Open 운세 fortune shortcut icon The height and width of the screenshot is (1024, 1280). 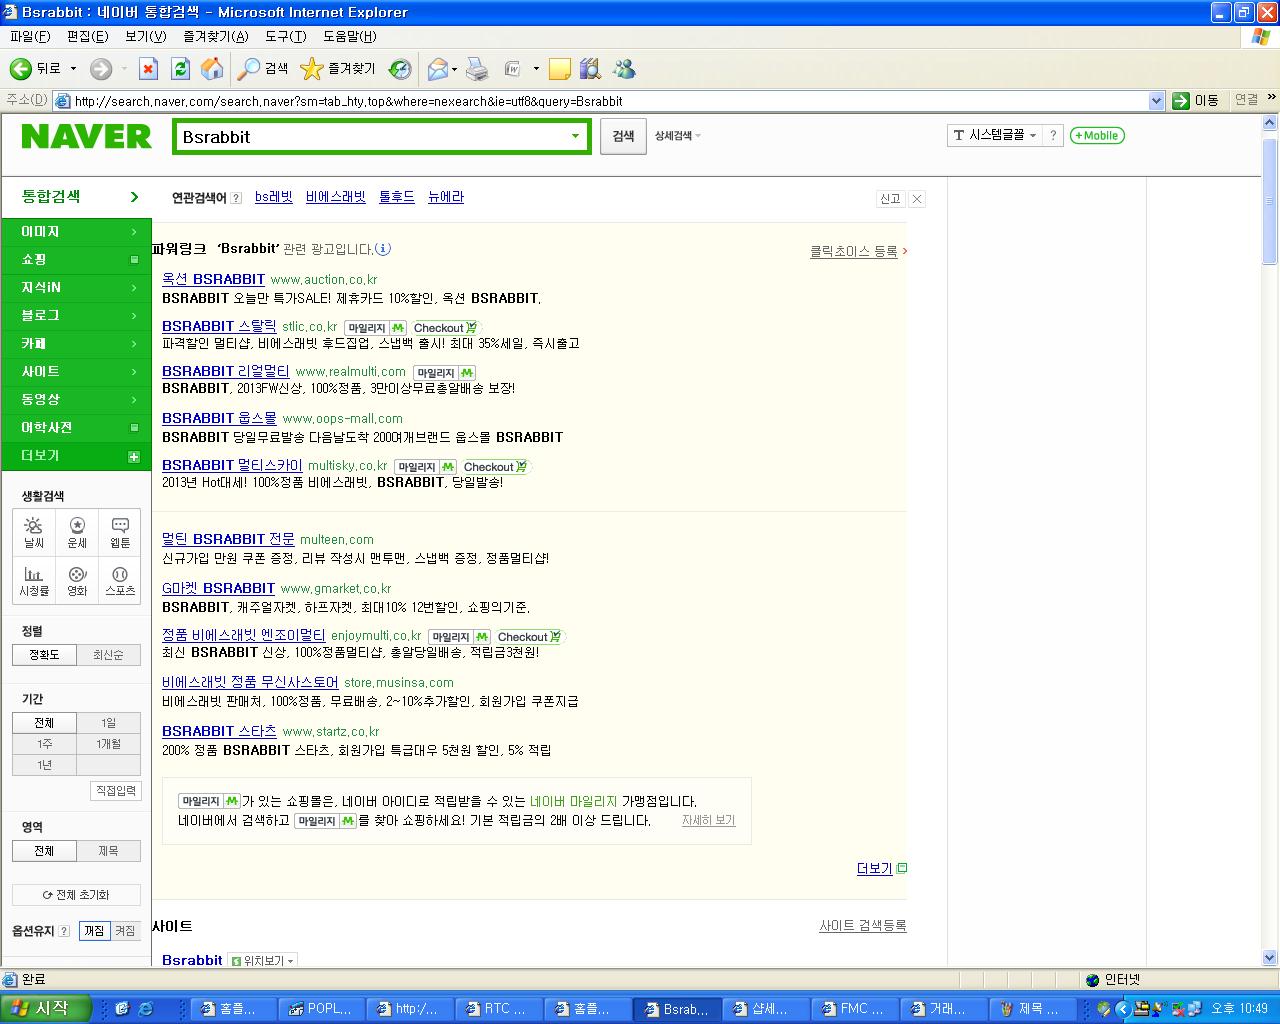point(77,533)
